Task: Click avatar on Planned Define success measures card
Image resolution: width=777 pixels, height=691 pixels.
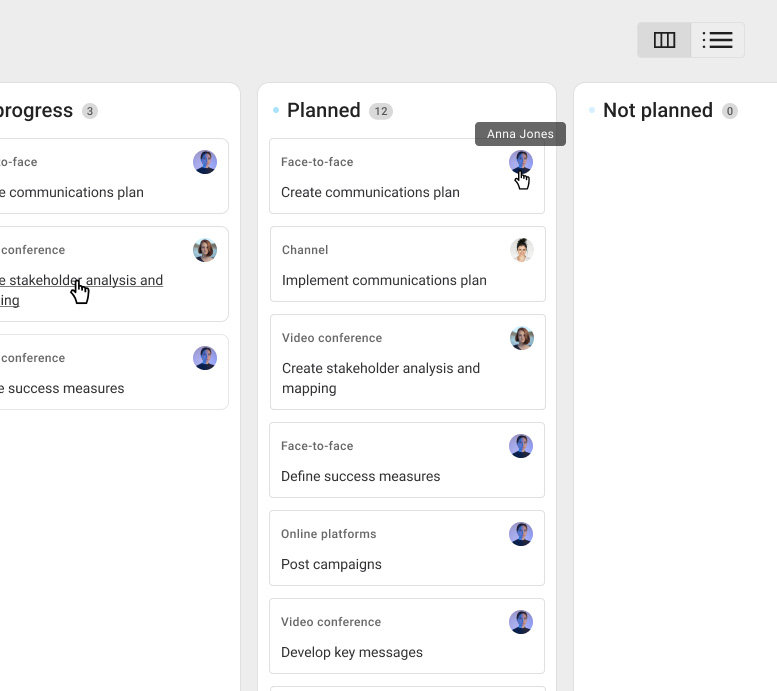Action: pyautogui.click(x=521, y=446)
